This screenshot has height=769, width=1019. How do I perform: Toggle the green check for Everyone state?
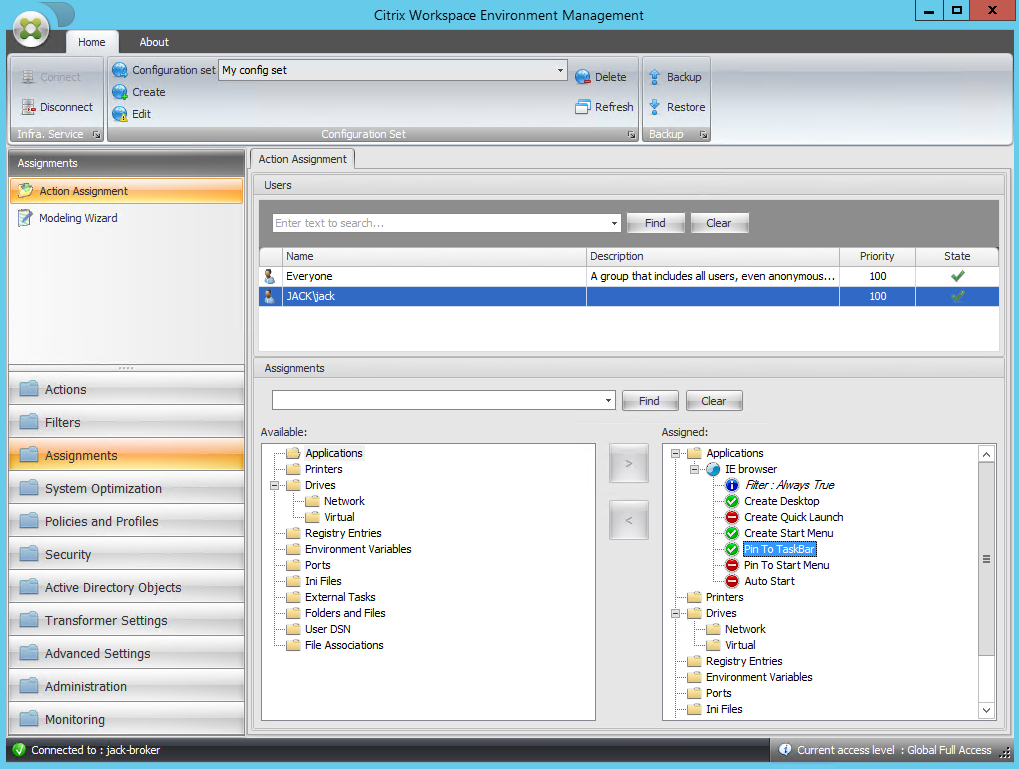pos(956,275)
